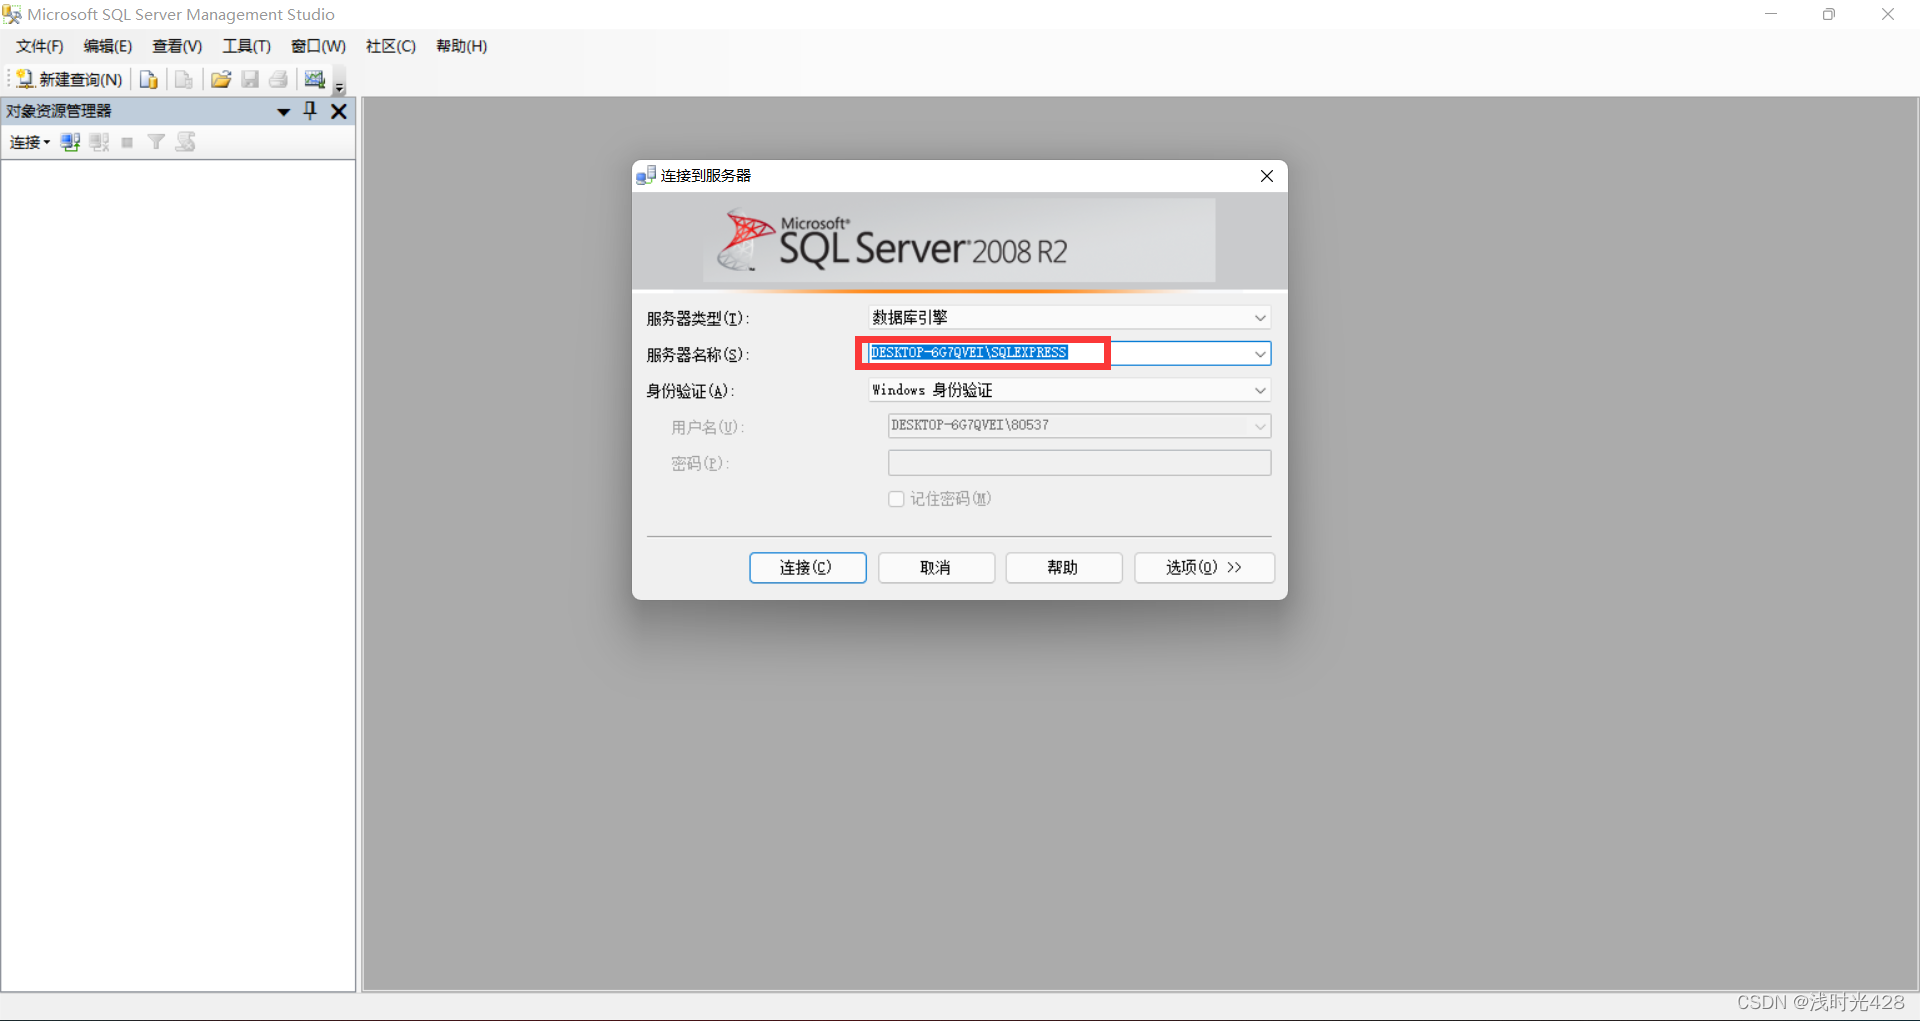
Task: Click the 选项(O) >> button
Action: coord(1204,568)
